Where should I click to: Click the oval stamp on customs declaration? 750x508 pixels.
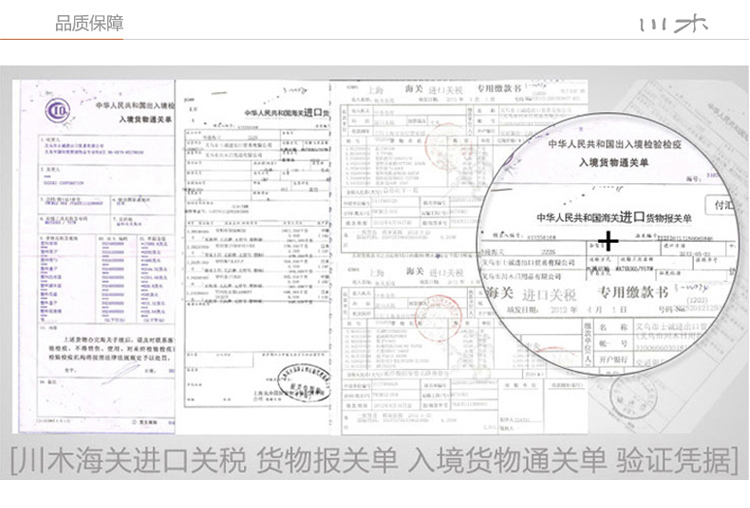304,382
